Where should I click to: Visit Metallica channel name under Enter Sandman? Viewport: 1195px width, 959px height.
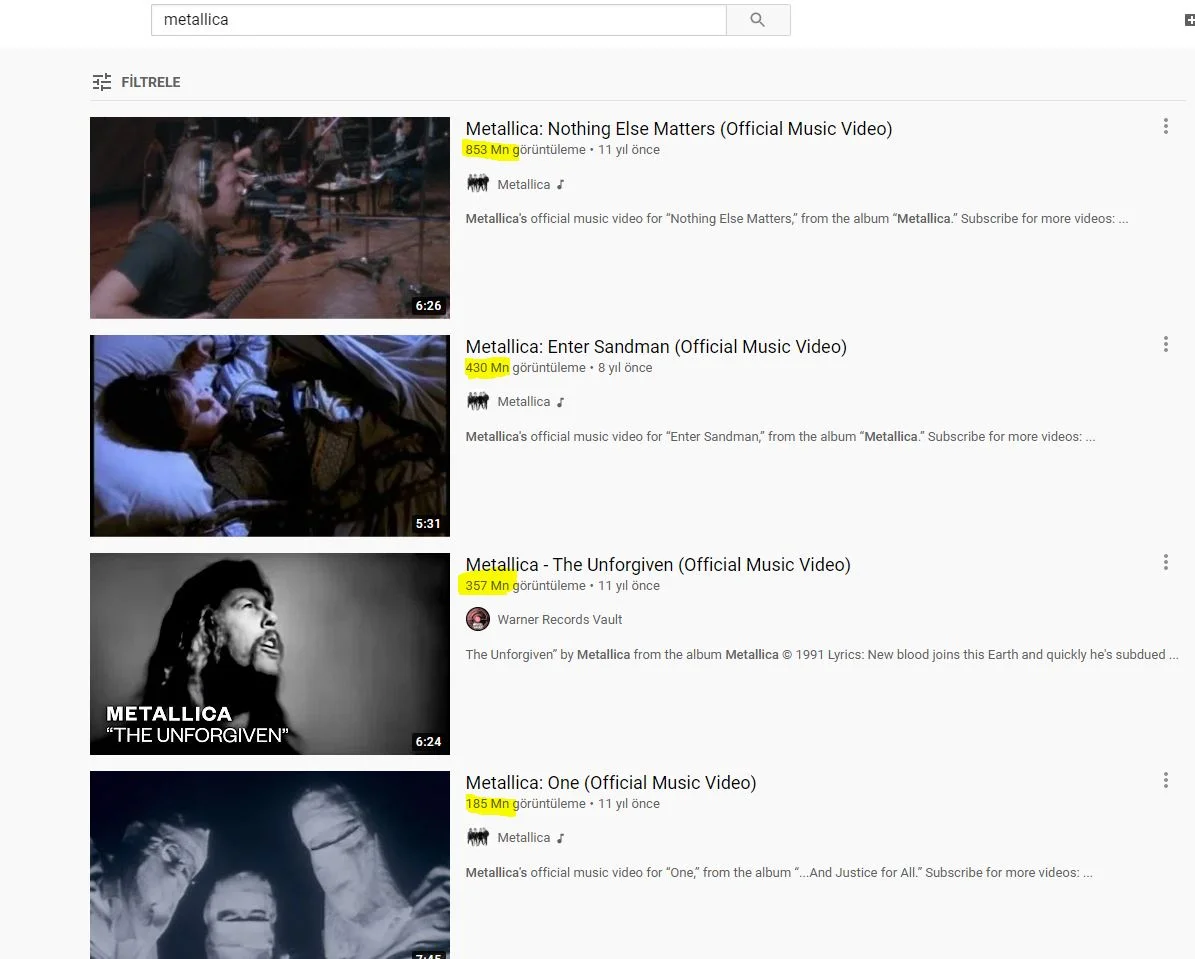point(523,401)
